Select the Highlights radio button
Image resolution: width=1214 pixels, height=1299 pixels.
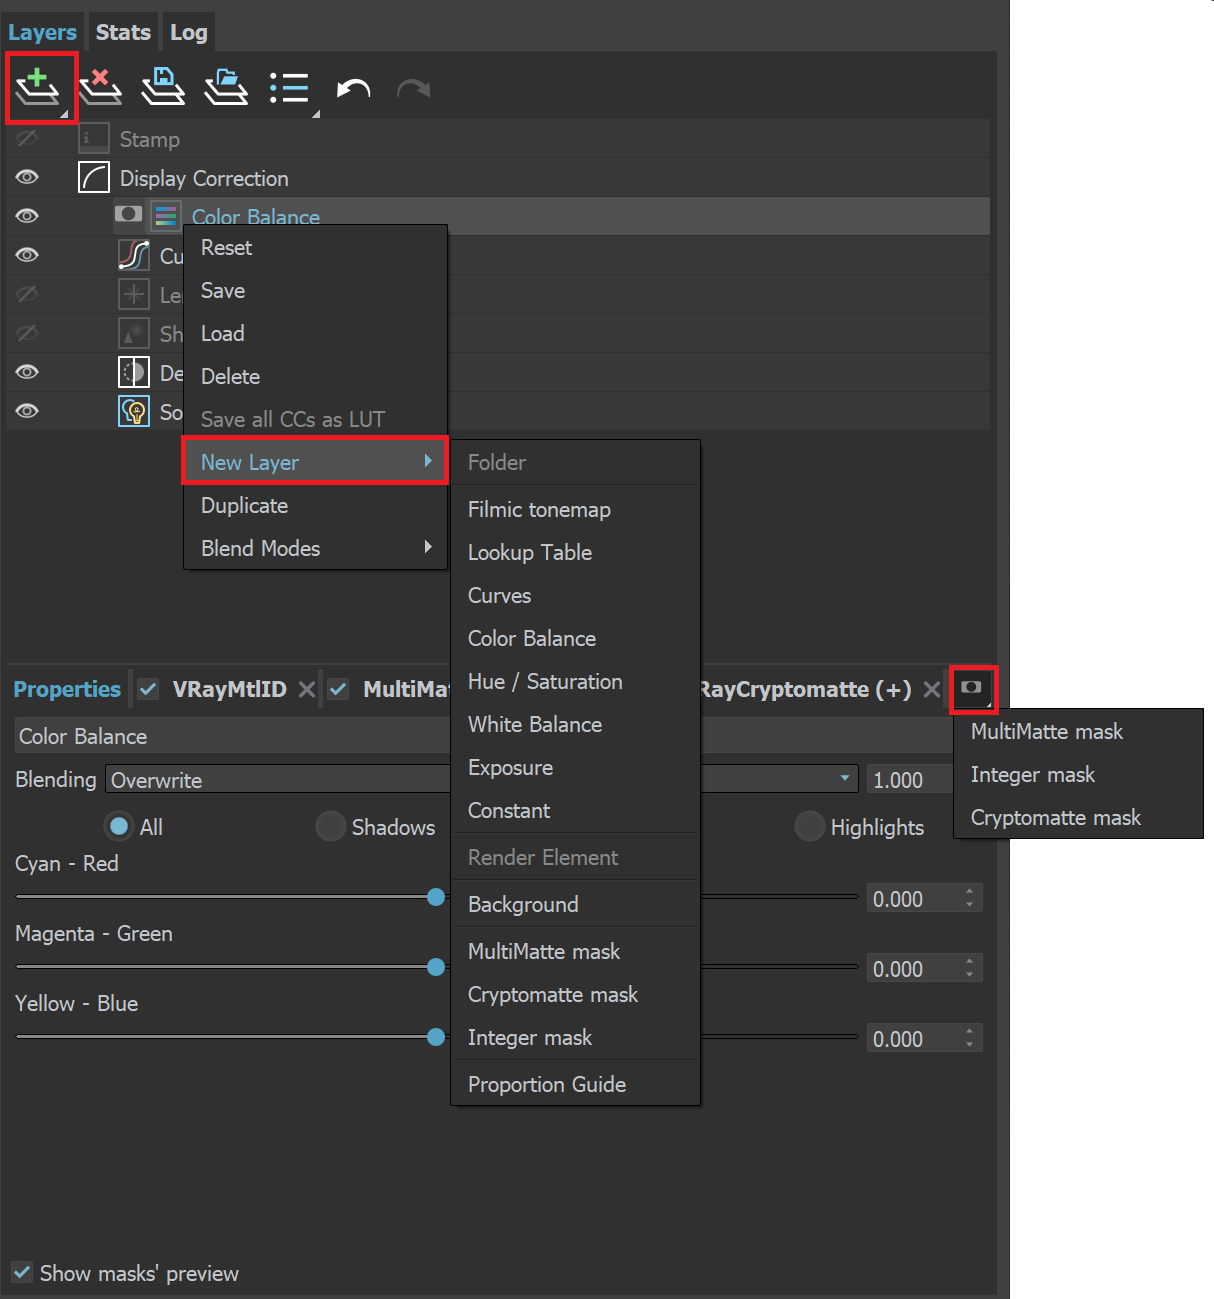809,826
